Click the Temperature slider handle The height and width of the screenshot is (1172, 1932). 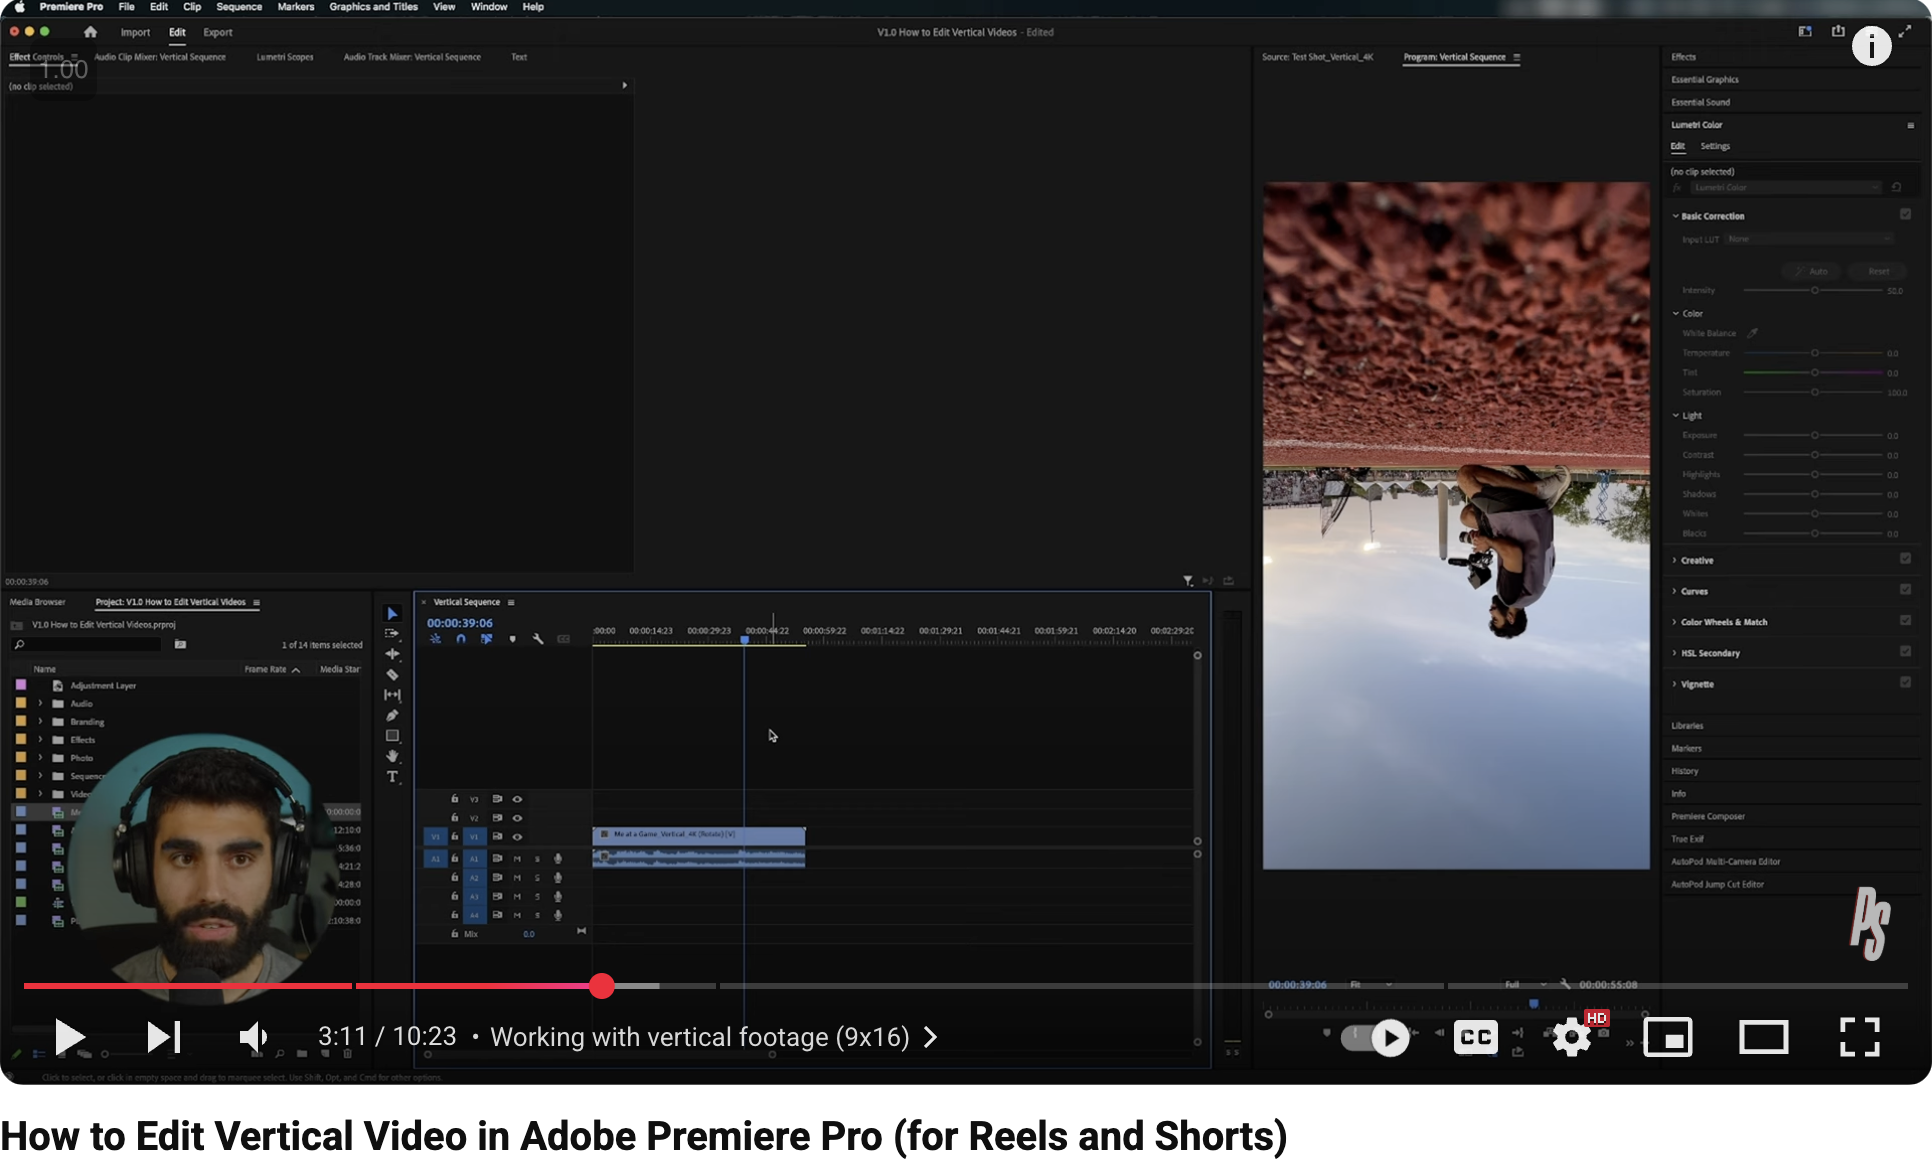(x=1814, y=353)
